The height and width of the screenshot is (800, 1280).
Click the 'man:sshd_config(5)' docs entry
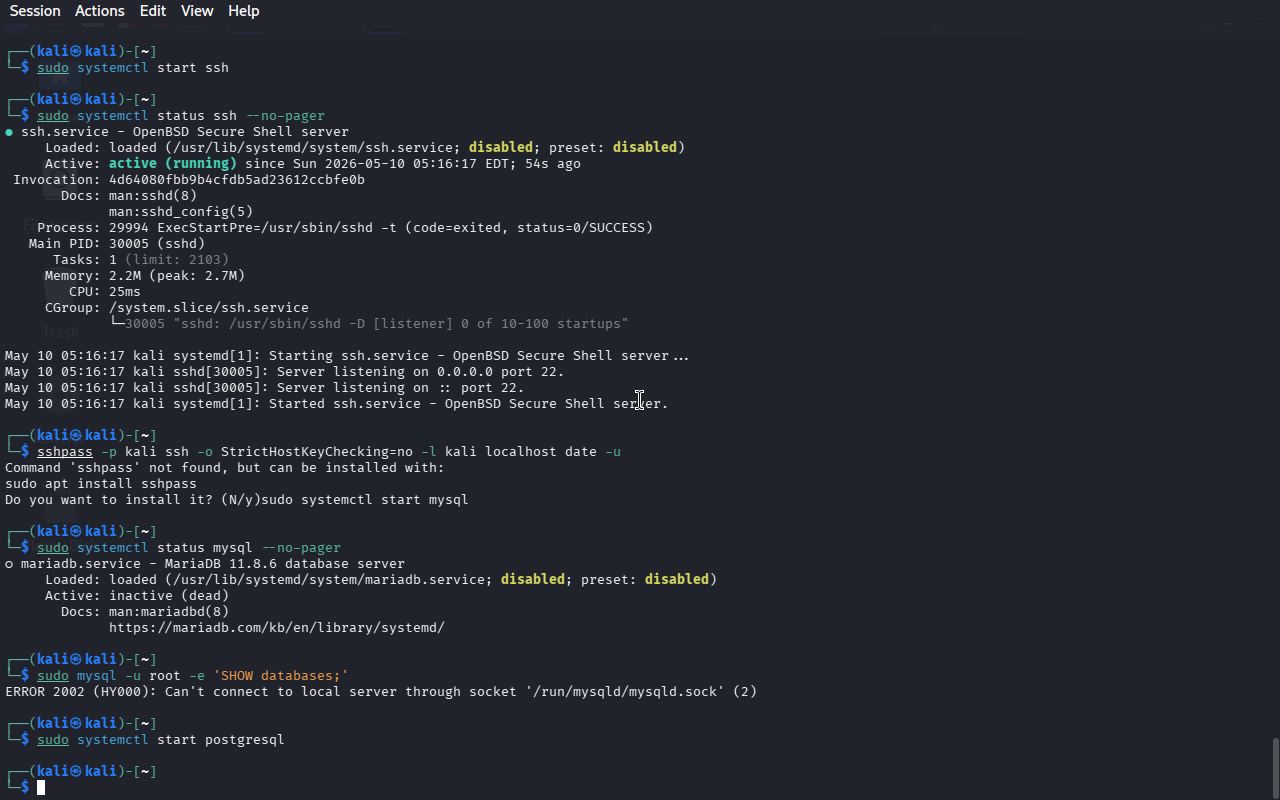181,212
